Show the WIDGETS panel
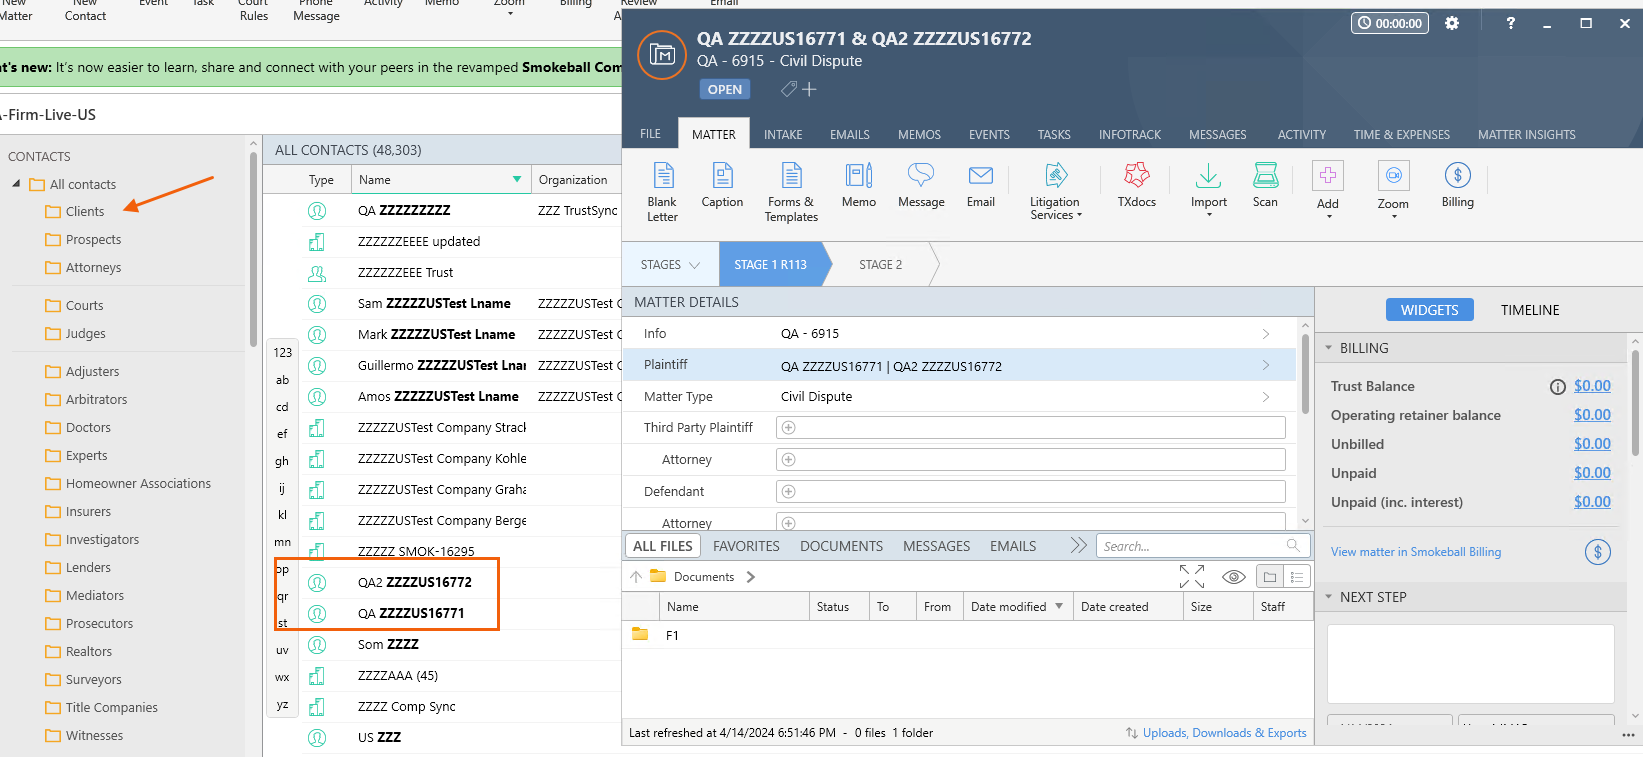 1429,310
